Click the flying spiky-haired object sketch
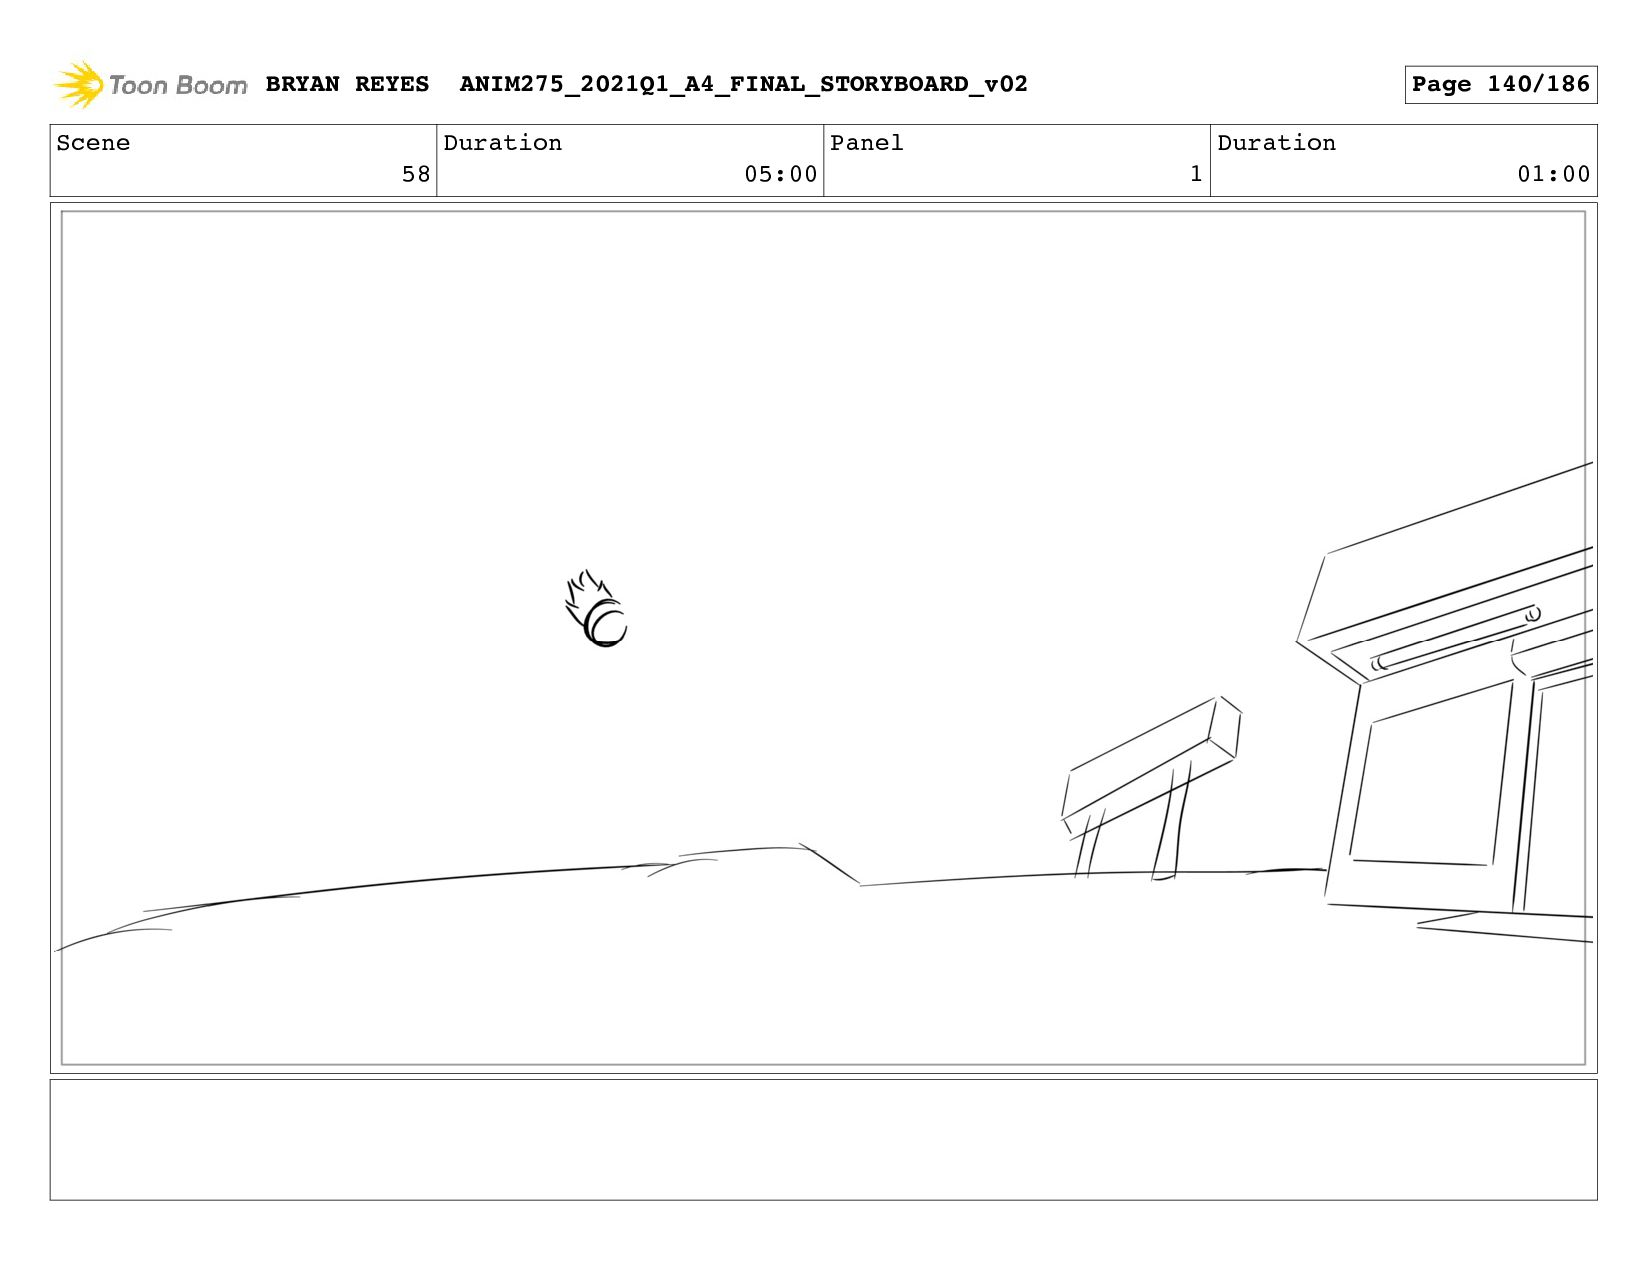 click(596, 609)
